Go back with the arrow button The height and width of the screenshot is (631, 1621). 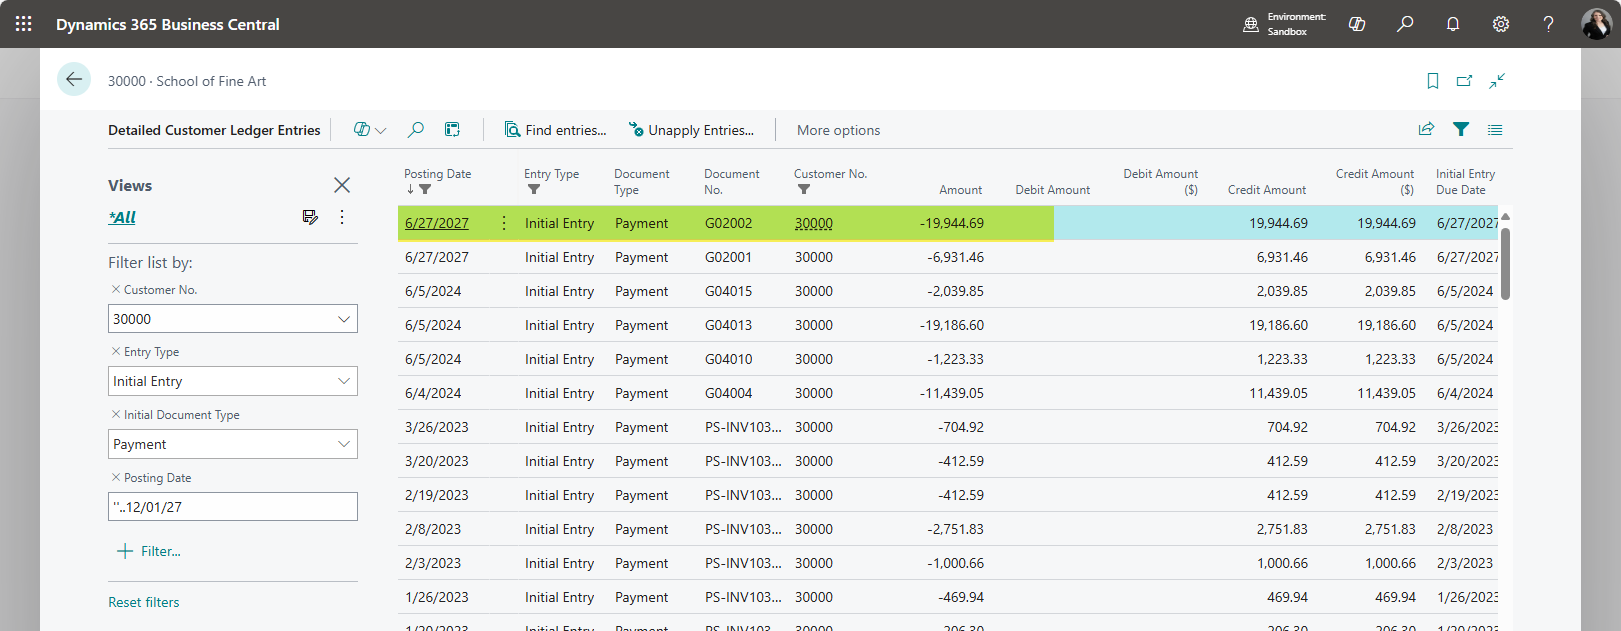click(74, 79)
